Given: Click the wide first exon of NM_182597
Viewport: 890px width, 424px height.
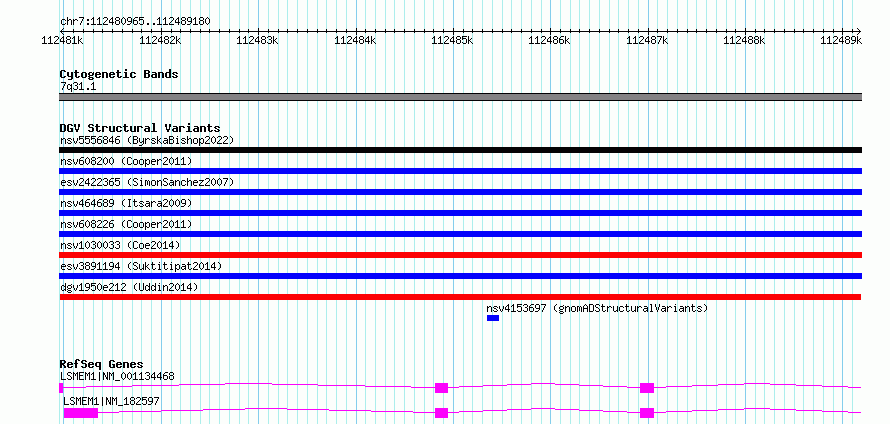Looking at the screenshot, I should (x=81, y=413).
